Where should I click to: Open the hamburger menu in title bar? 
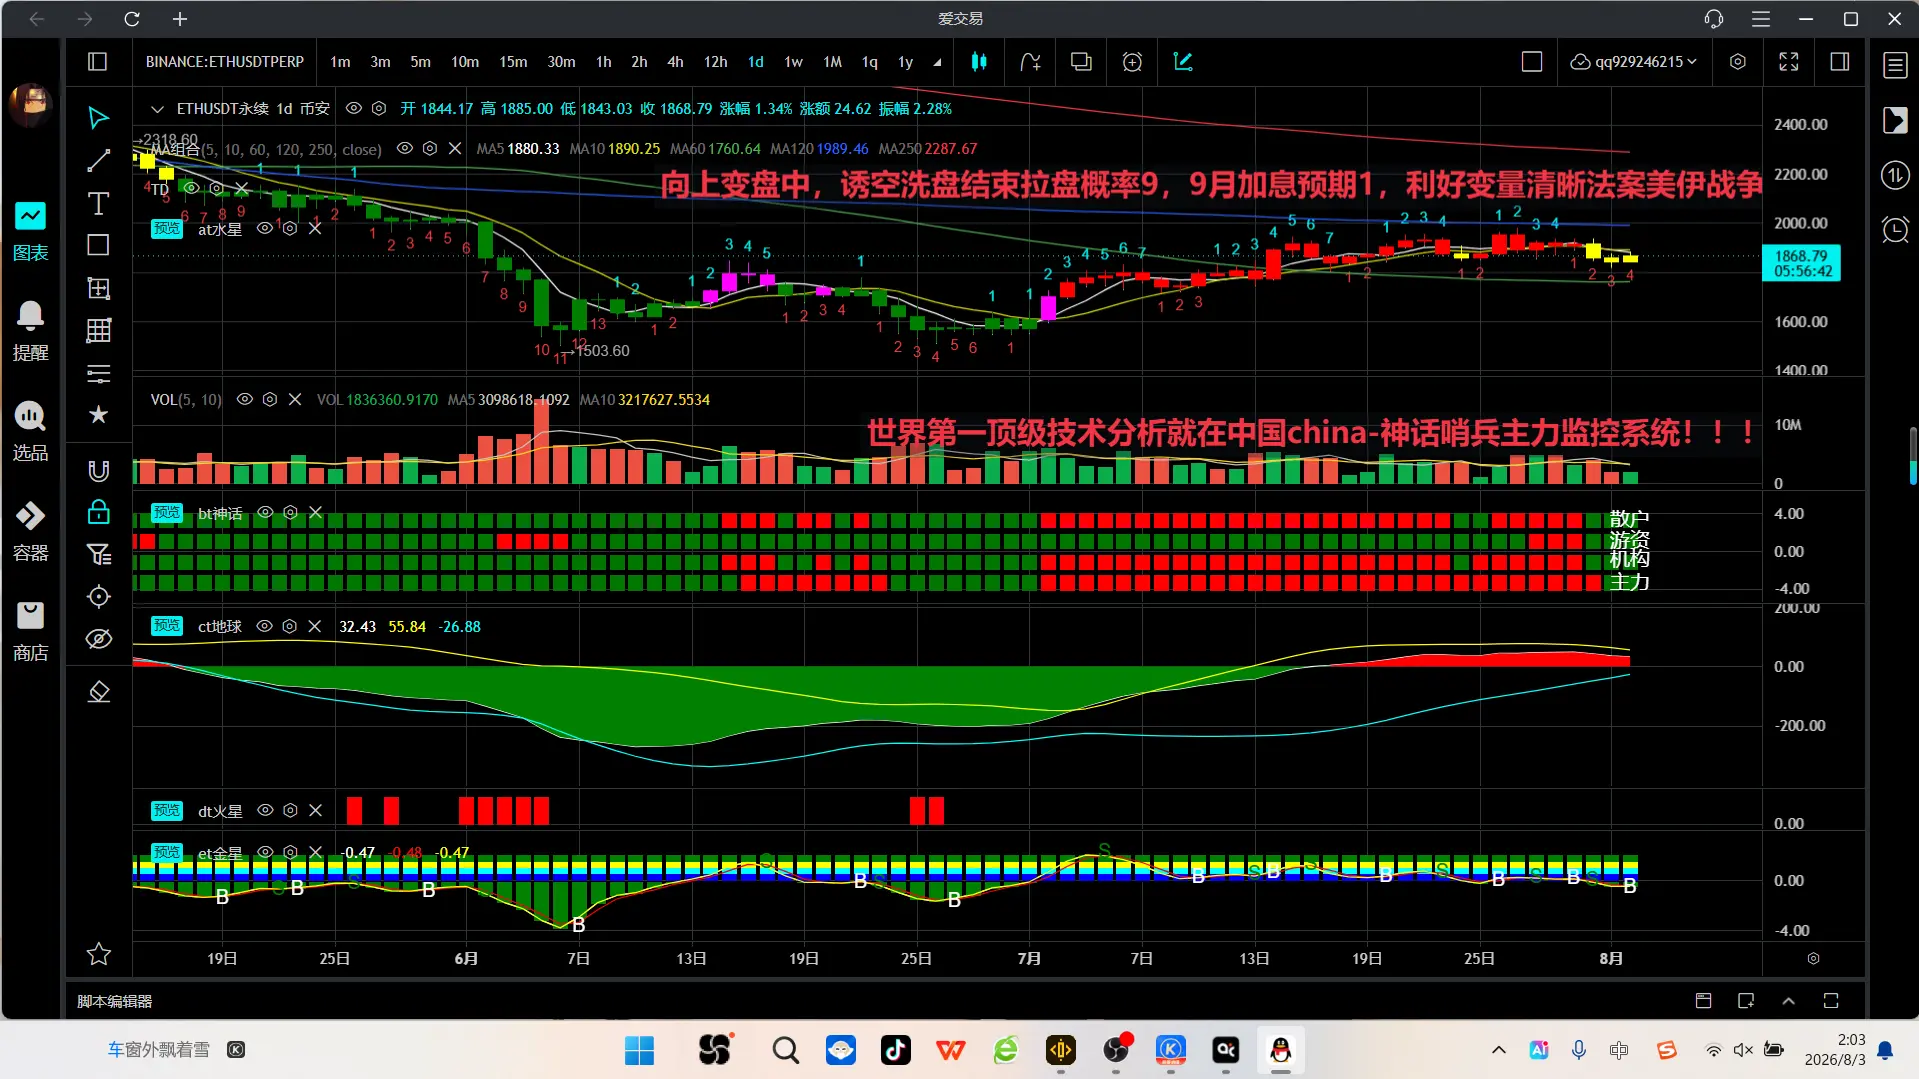[x=1761, y=19]
